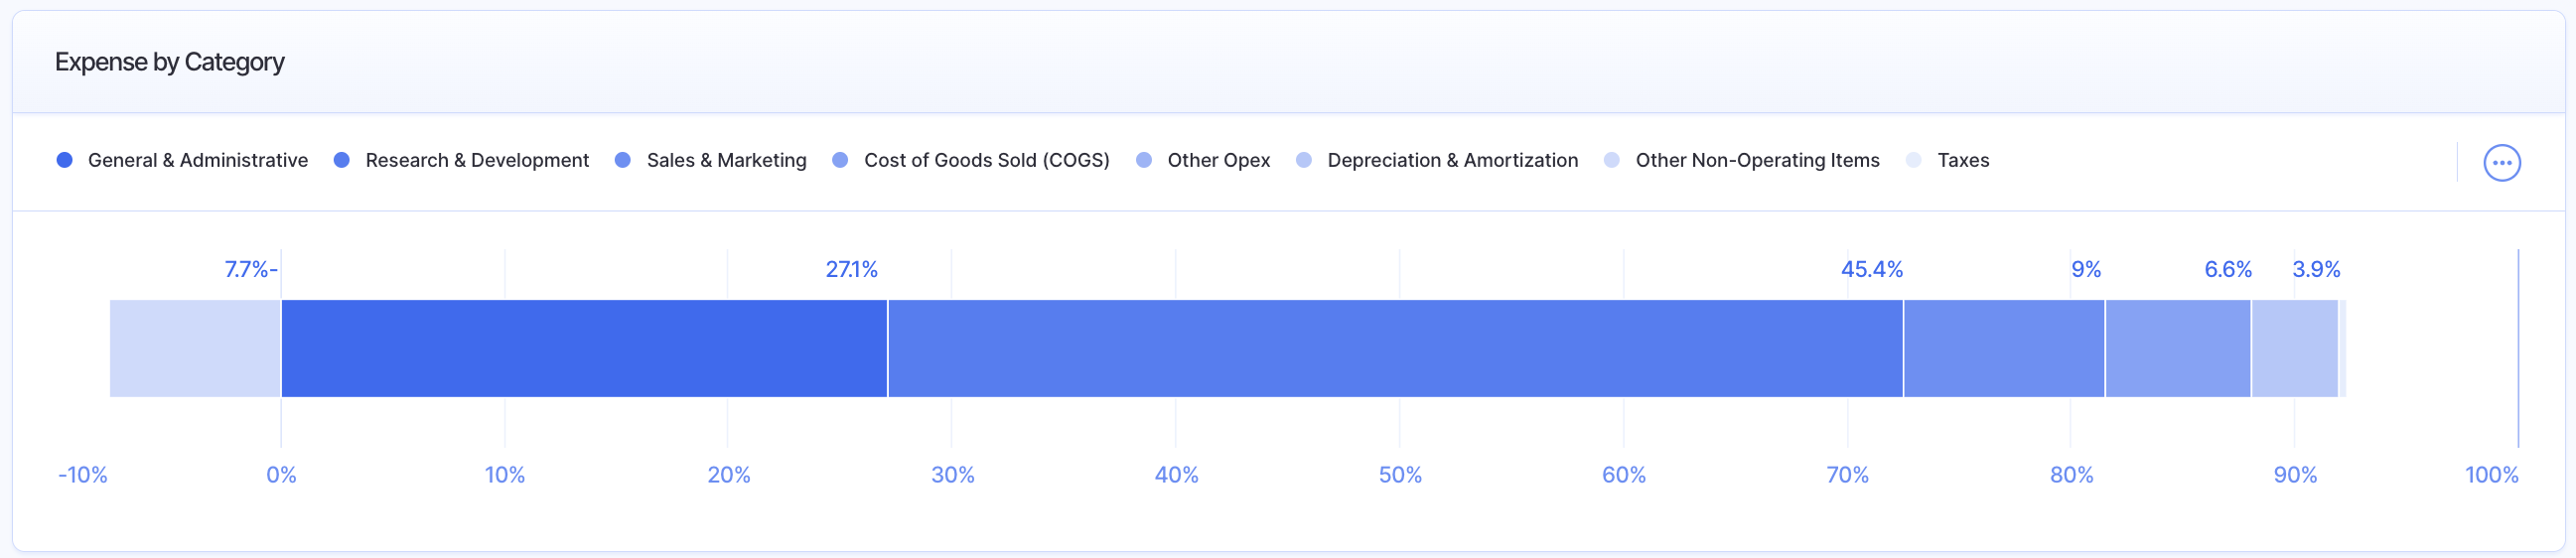Click the General & Administrative legend dot
The width and height of the screenshot is (2576, 558).
click(65, 160)
